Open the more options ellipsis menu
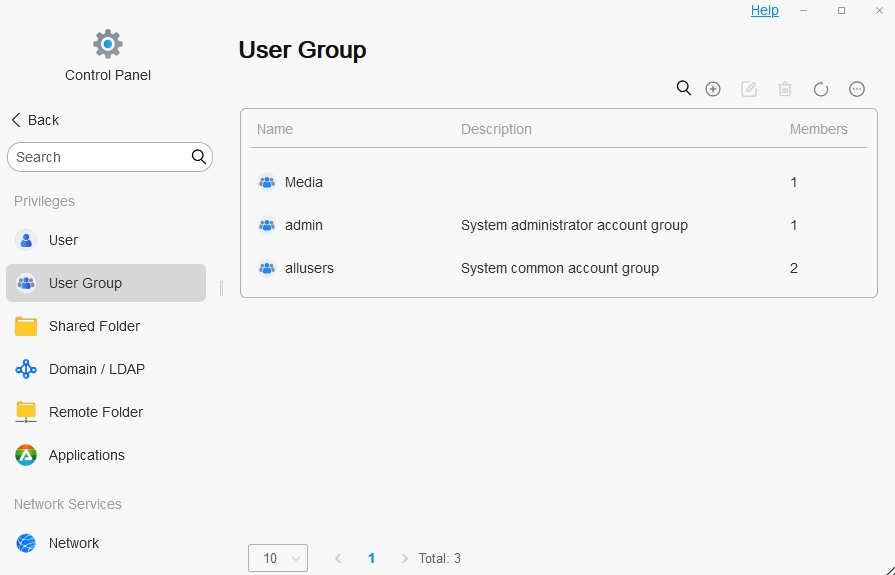This screenshot has width=895, height=575. pyautogui.click(x=857, y=89)
